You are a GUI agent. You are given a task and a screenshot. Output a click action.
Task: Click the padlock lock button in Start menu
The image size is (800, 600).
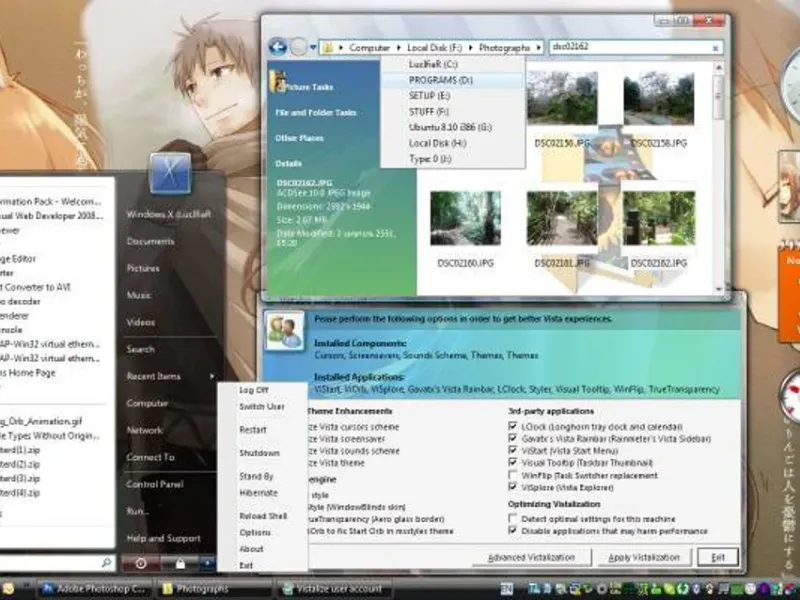(180, 563)
